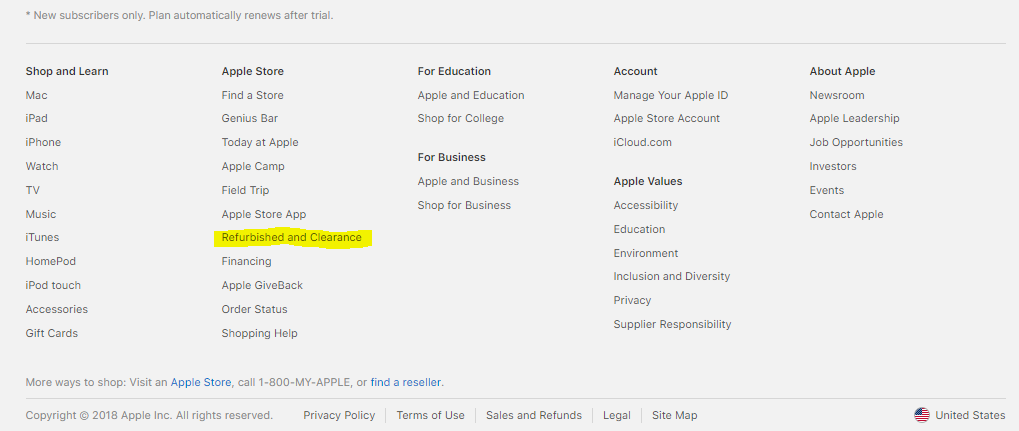This screenshot has height=431, width=1019.
Task: Check Order Status link
Action: 254,309
